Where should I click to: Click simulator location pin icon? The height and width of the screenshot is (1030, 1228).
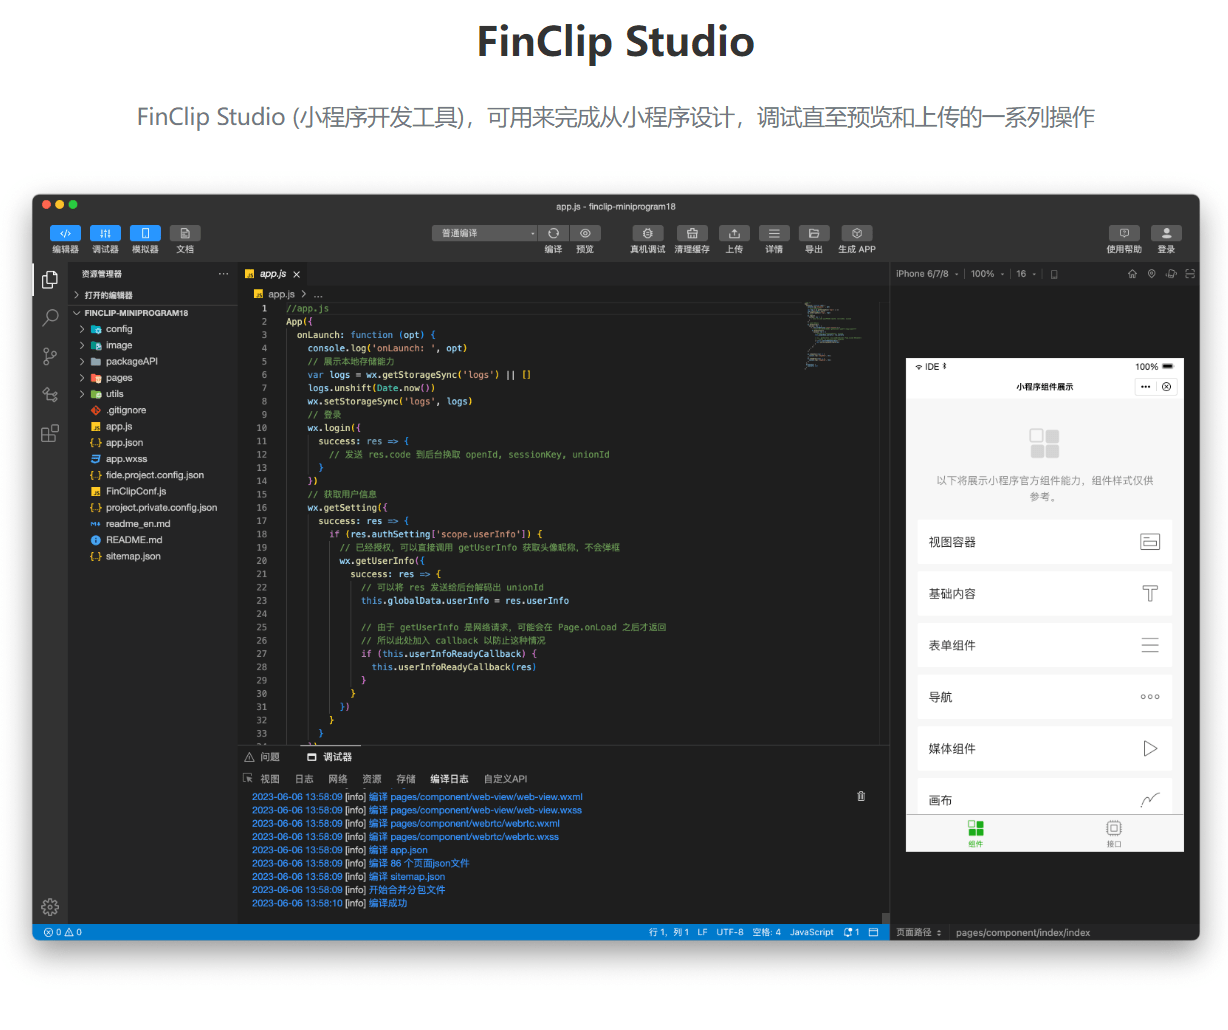(1151, 274)
